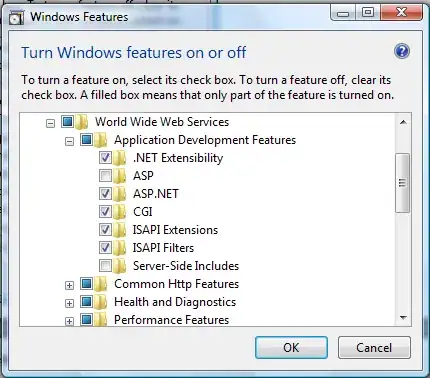Click the ISAPI Filters folder icon

click(x=119, y=248)
